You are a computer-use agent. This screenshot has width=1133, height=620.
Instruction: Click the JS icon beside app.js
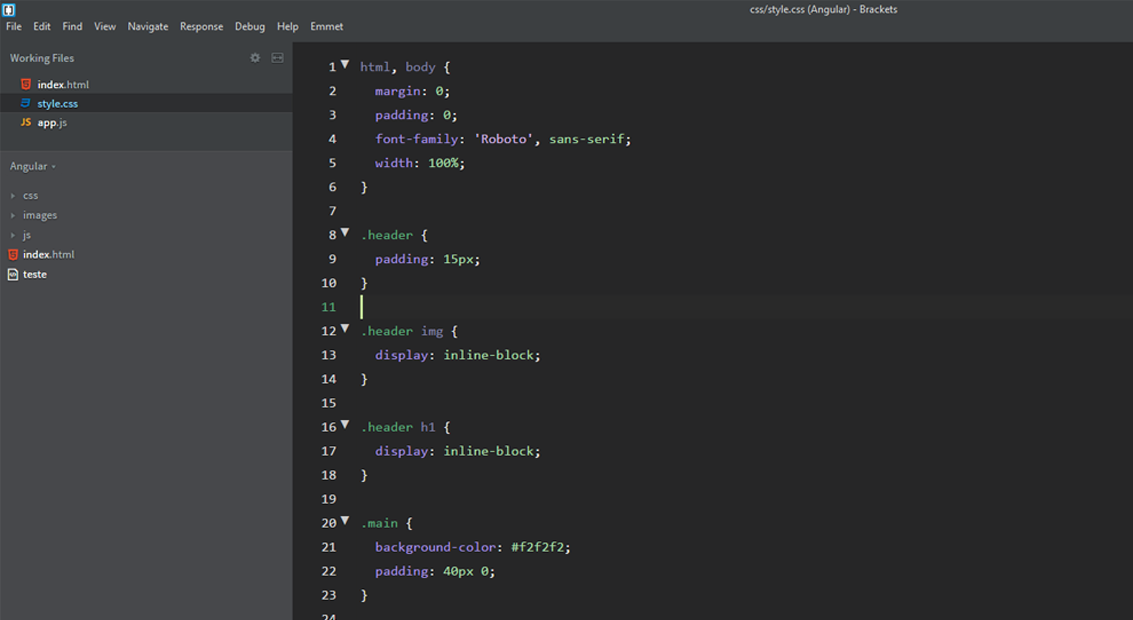[x=26, y=122]
